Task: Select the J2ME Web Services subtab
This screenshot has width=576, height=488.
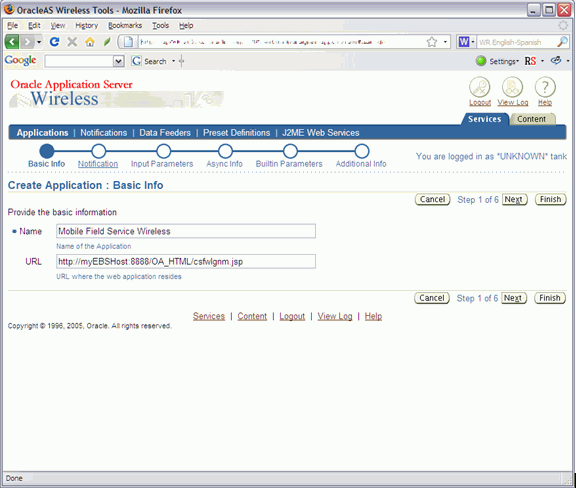Action: click(321, 133)
